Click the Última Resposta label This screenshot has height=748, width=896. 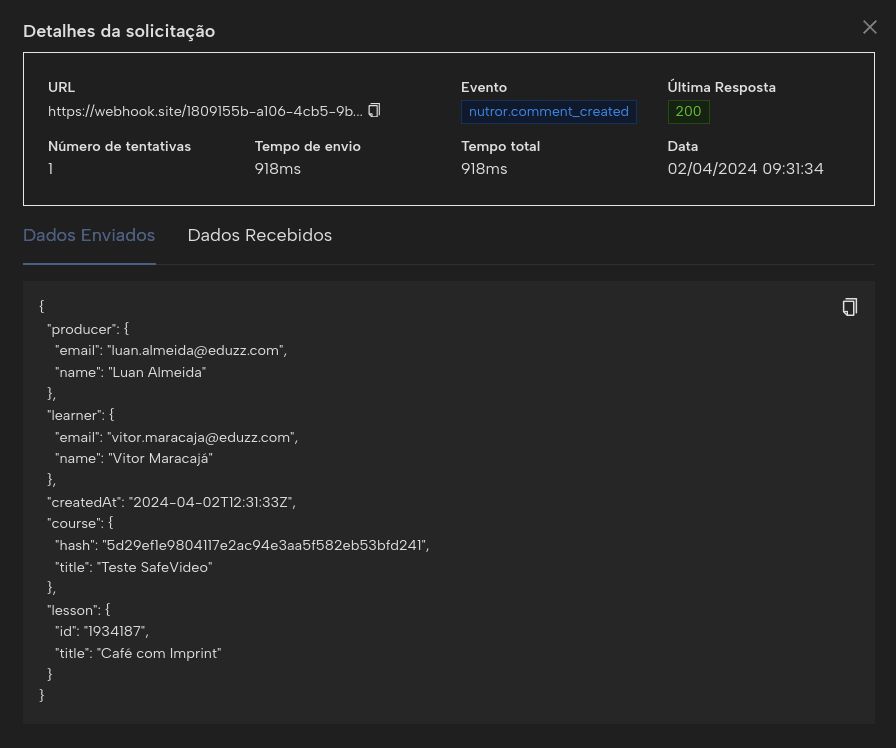(x=722, y=87)
